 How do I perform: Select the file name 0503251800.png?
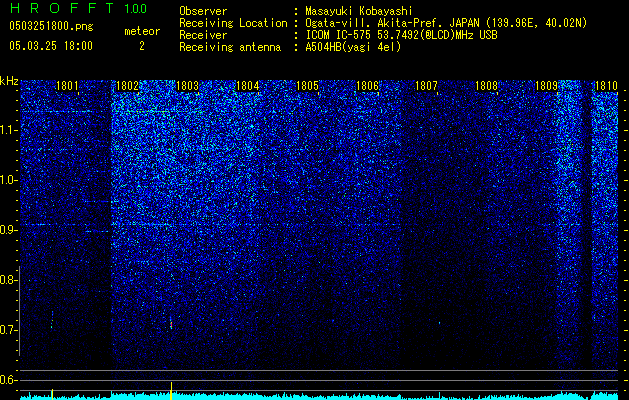coord(51,26)
